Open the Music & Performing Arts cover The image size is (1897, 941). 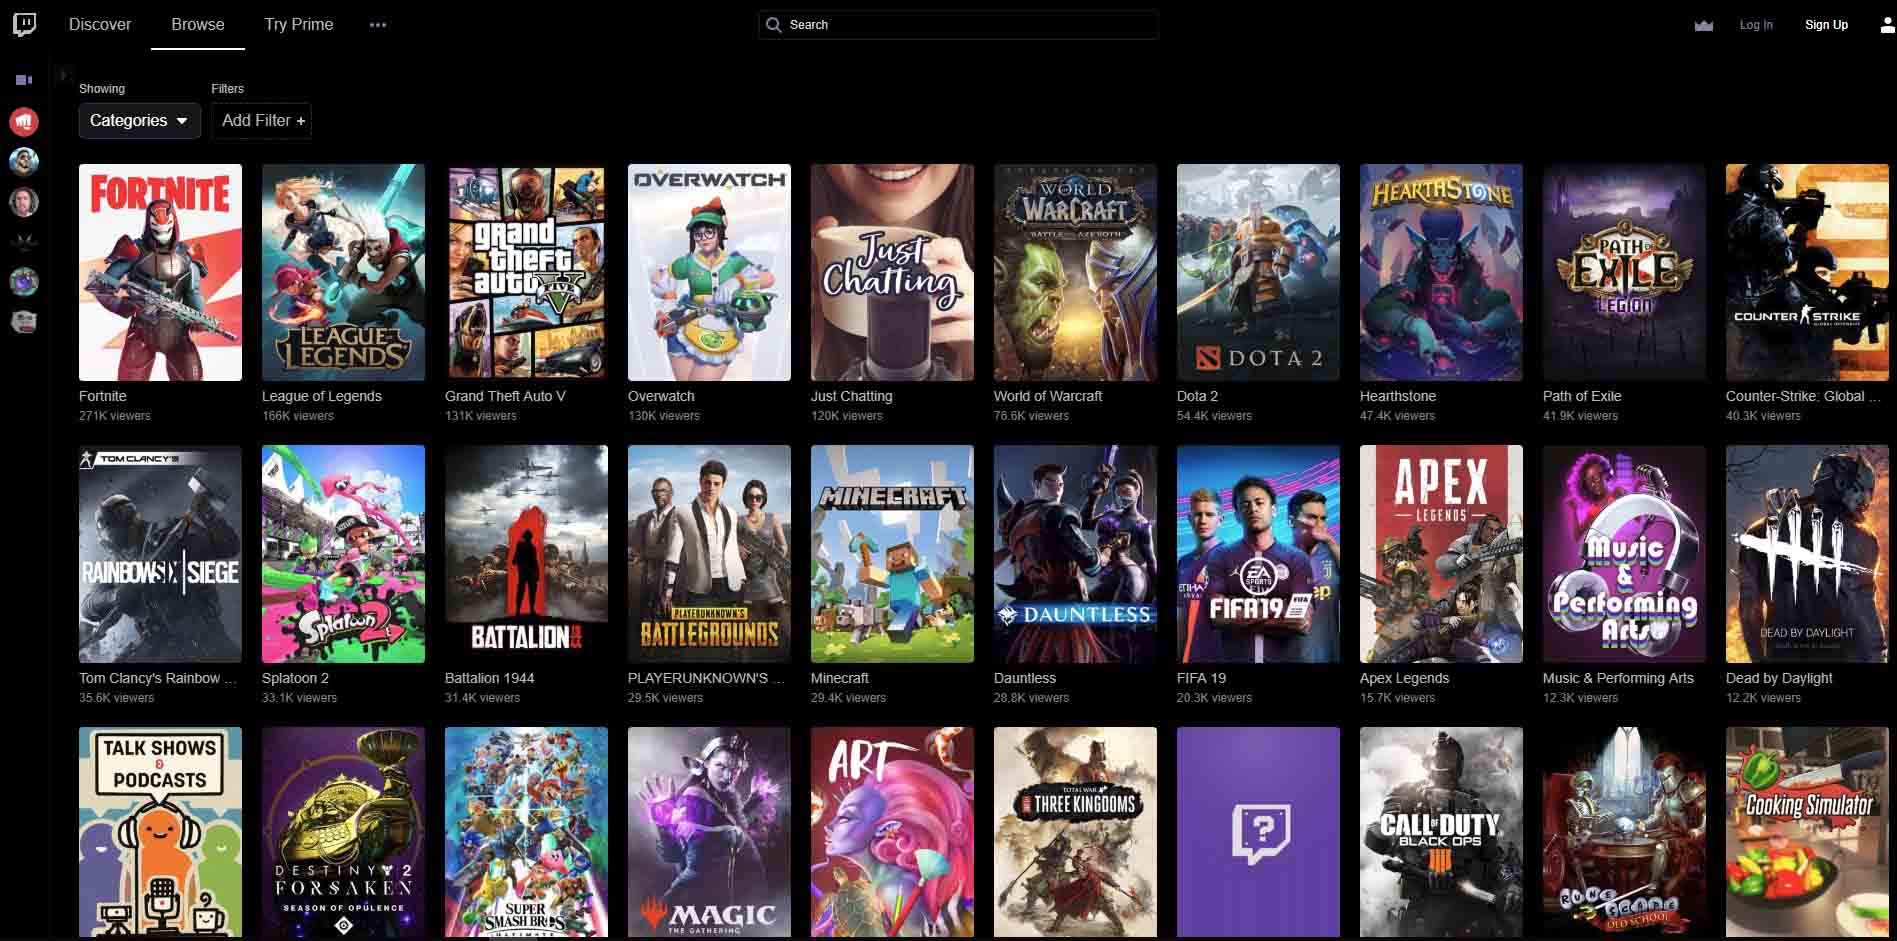[1624, 554]
